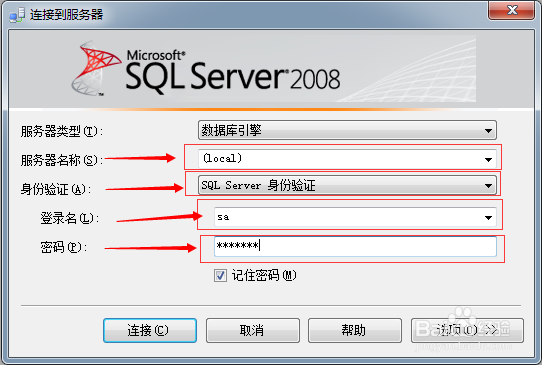Open the server name dropdown arrow
Image resolution: width=542 pixels, height=365 pixels.
[x=488, y=159]
